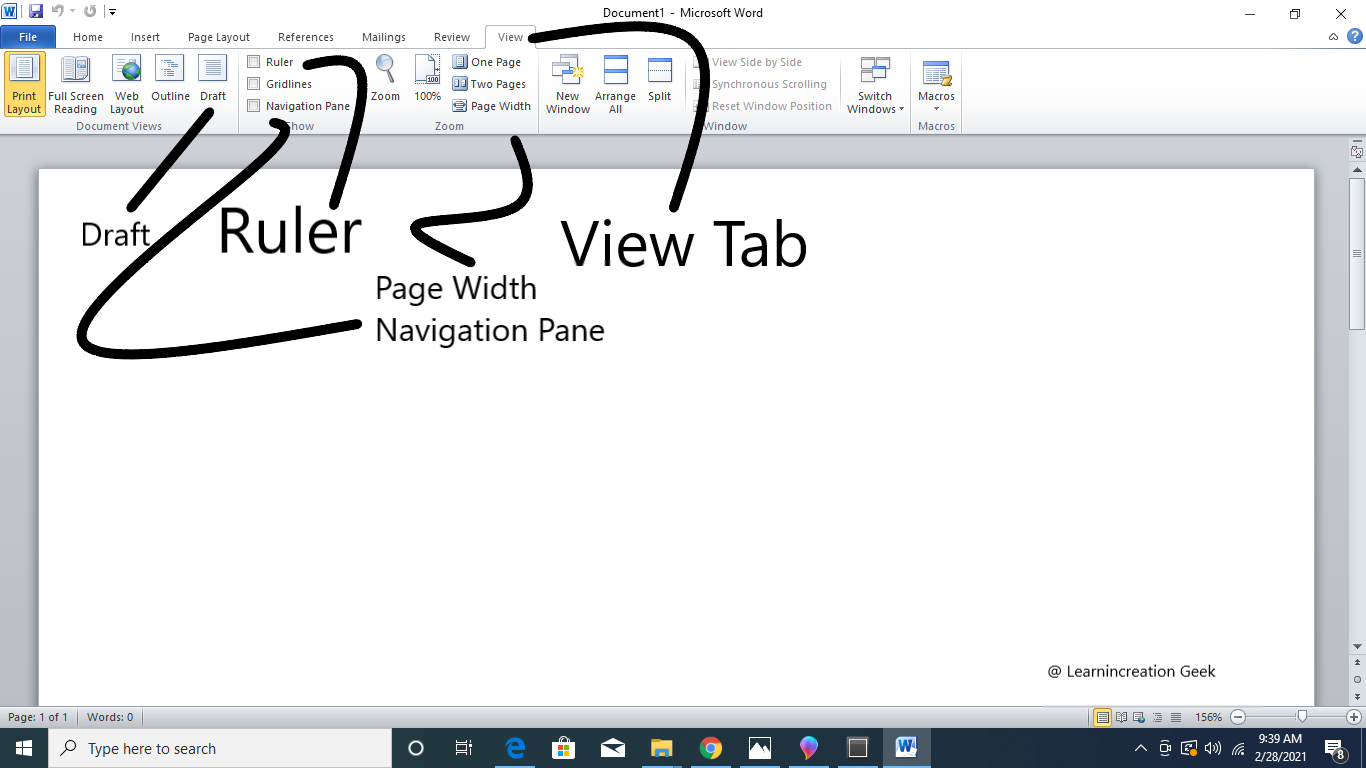Enable the Ruler checkbox
Image resolution: width=1366 pixels, height=768 pixels.
pyautogui.click(x=254, y=62)
